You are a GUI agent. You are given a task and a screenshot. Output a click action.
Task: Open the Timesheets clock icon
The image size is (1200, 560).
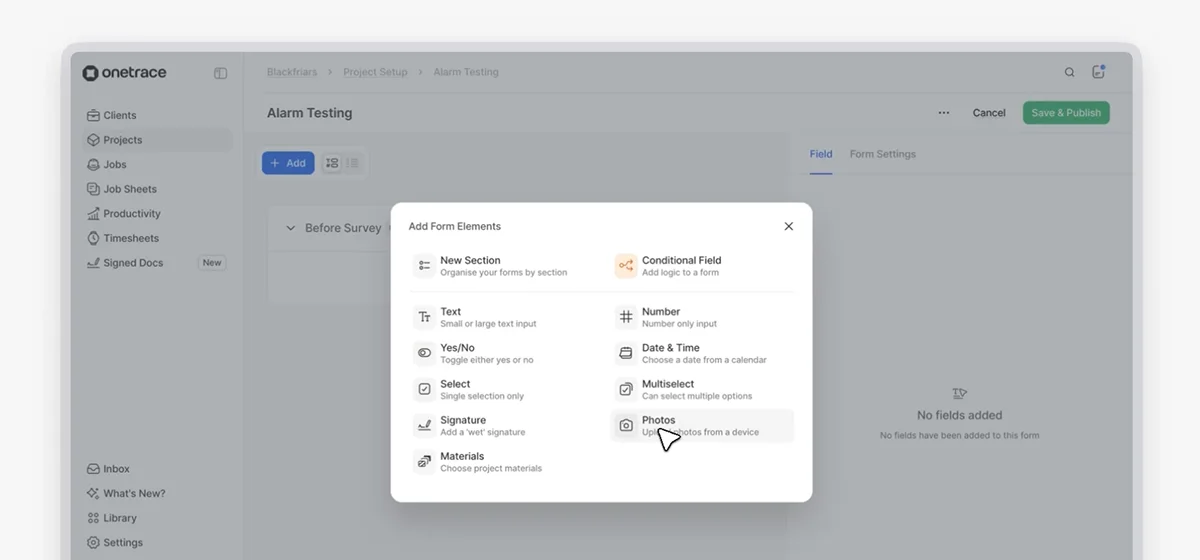[93, 238]
